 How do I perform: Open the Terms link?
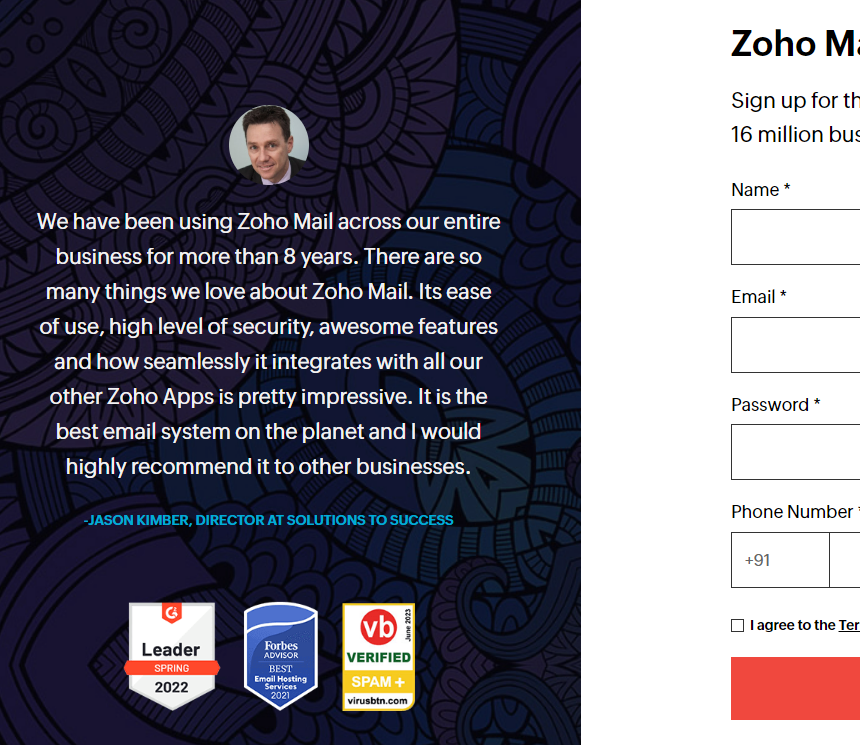click(849, 625)
